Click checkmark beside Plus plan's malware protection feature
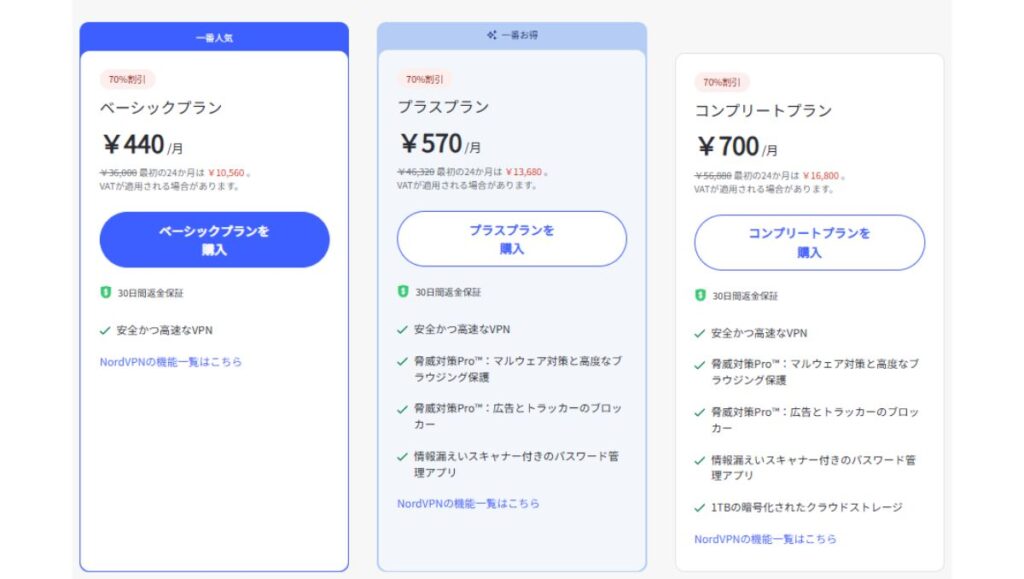Viewport: 1024px width, 579px height. coord(403,361)
